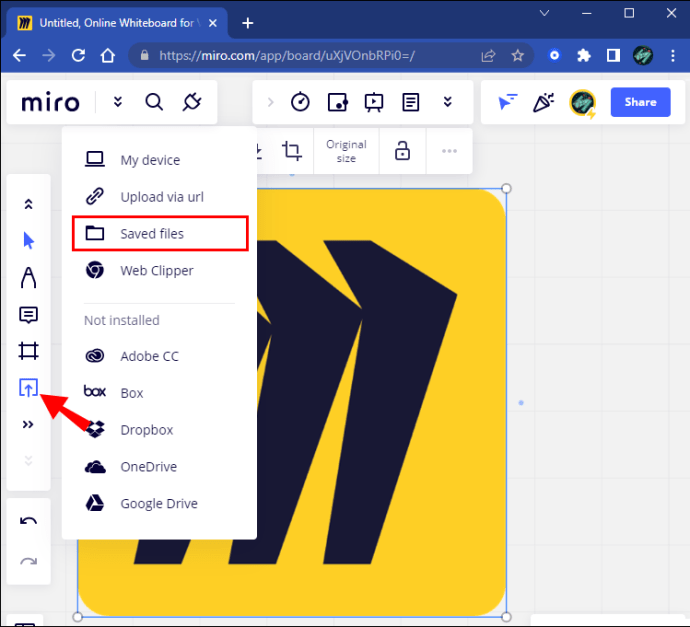This screenshot has height=627, width=690.
Task: Select the pen drawing tool
Action: click(29, 278)
